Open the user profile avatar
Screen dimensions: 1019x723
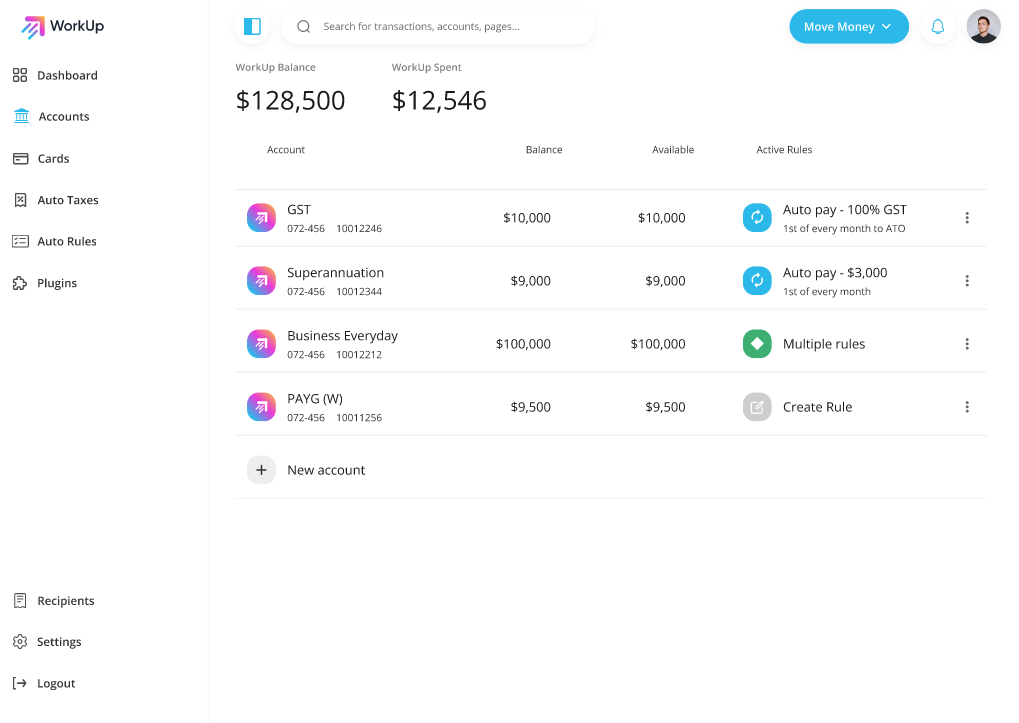[983, 27]
